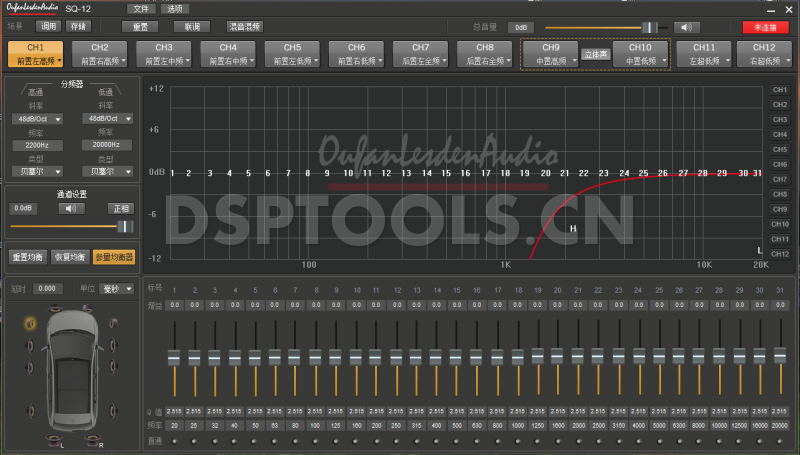Select the rear-left door speaker icon
The image size is (800, 455).
(31, 410)
